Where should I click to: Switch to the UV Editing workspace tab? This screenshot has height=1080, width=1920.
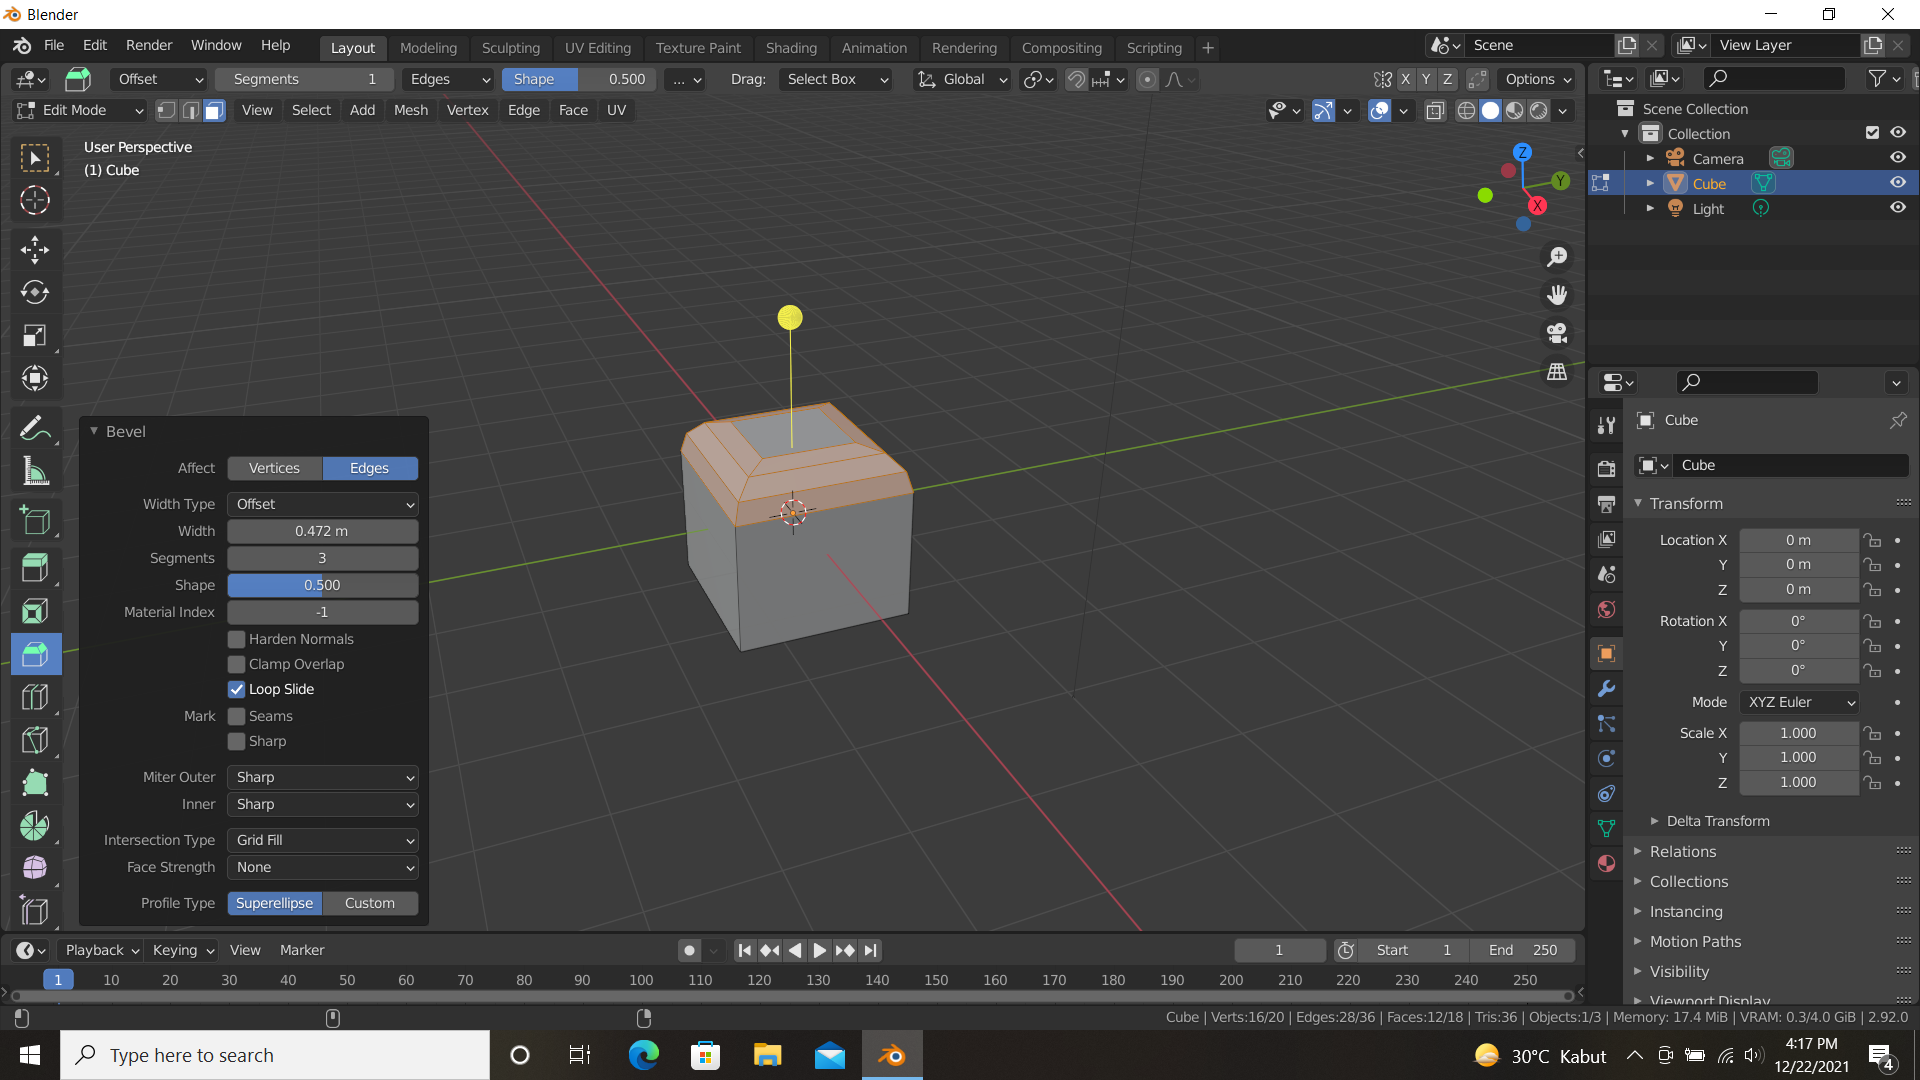(598, 47)
